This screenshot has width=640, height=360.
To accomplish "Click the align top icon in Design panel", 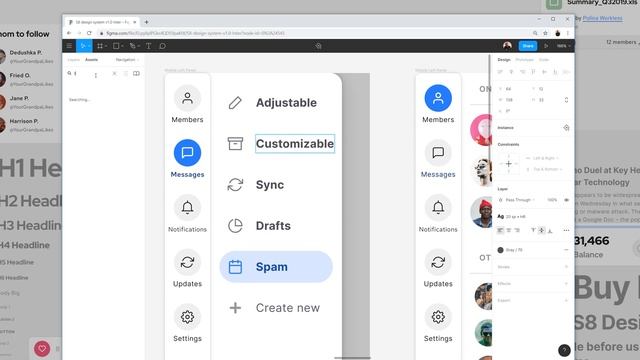I will pyautogui.click(x=533, y=72).
